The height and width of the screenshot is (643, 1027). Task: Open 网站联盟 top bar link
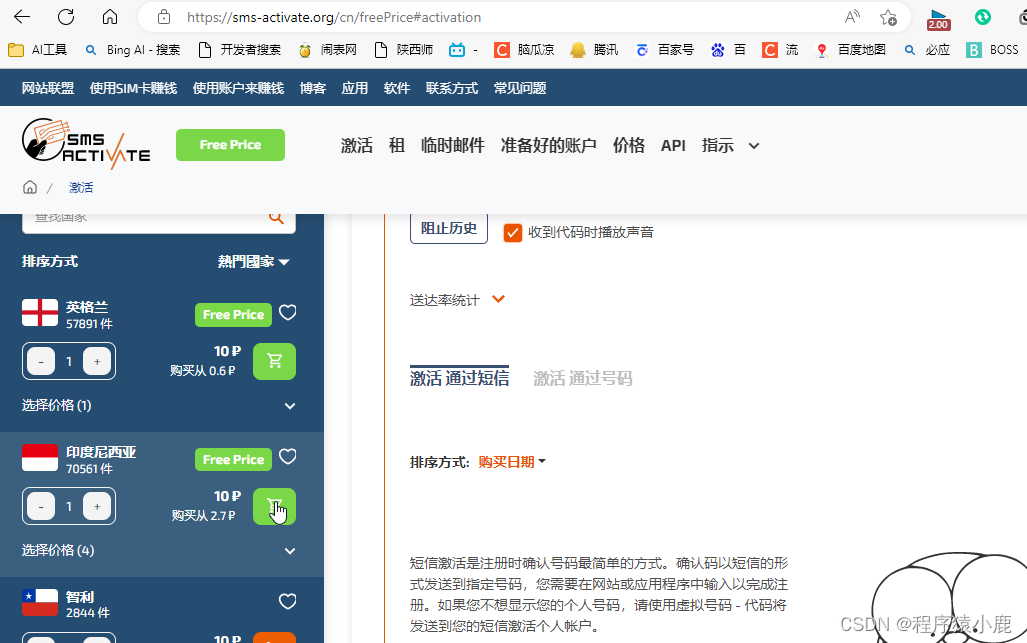pos(48,88)
